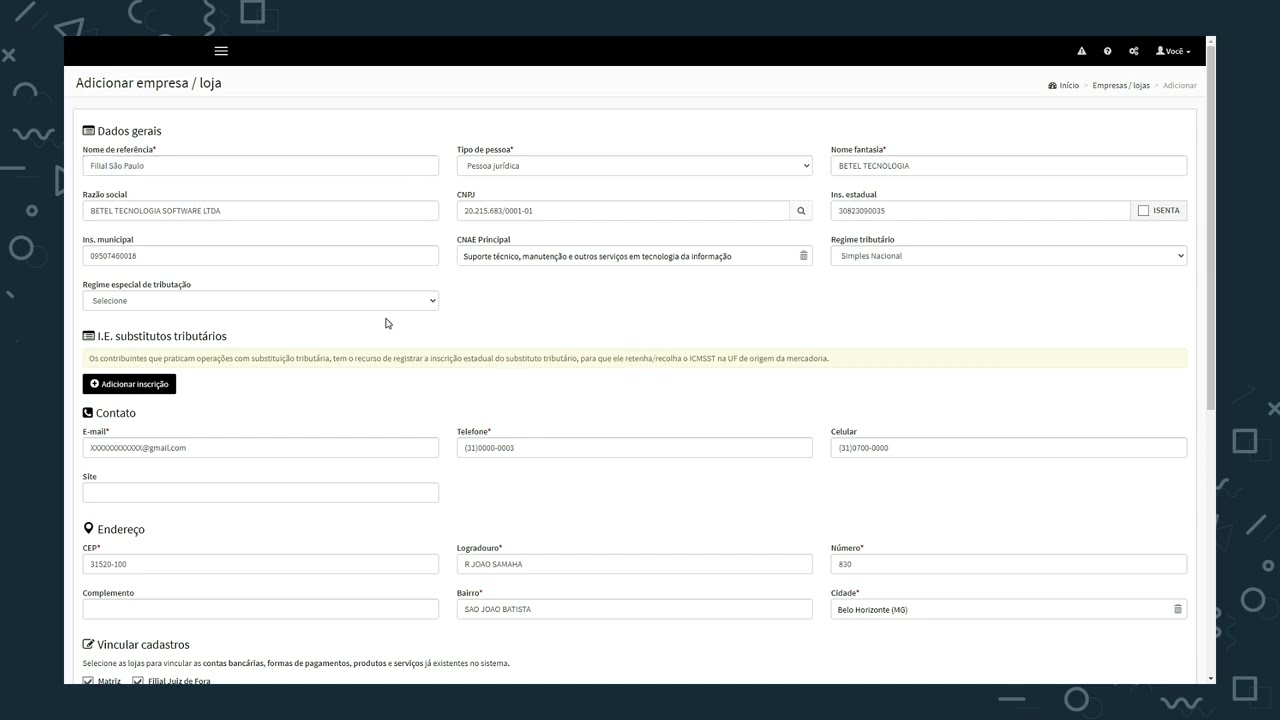Image resolution: width=1280 pixels, height=720 pixels.
Task: Click the E-mail input field
Action: click(x=261, y=448)
